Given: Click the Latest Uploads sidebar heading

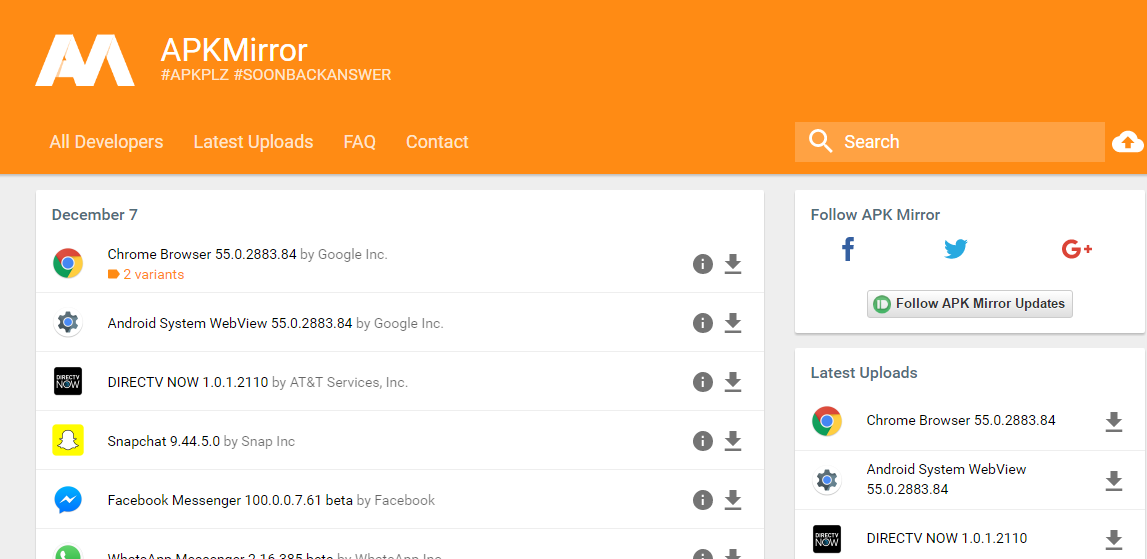Looking at the screenshot, I should [864, 372].
